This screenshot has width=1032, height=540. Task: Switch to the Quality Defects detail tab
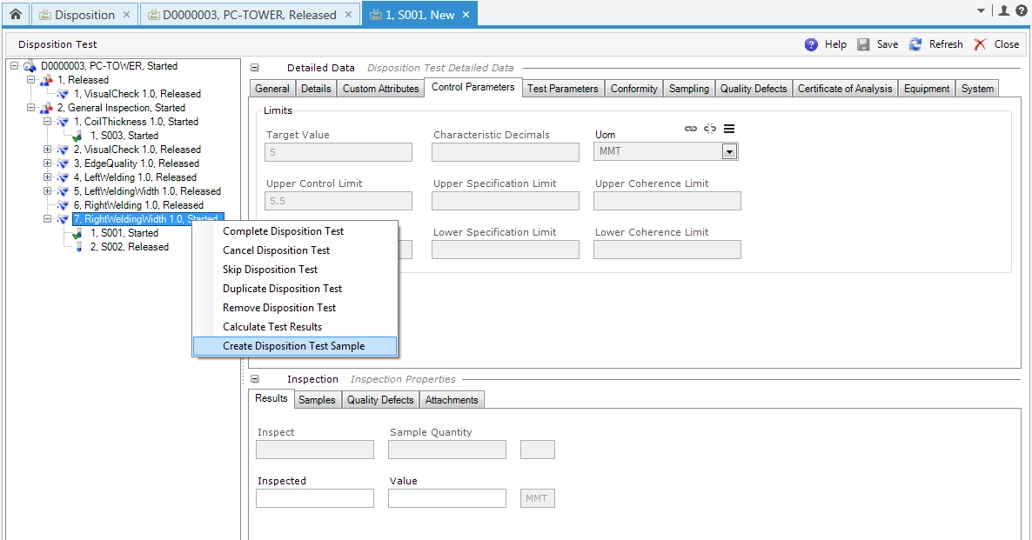(753, 89)
